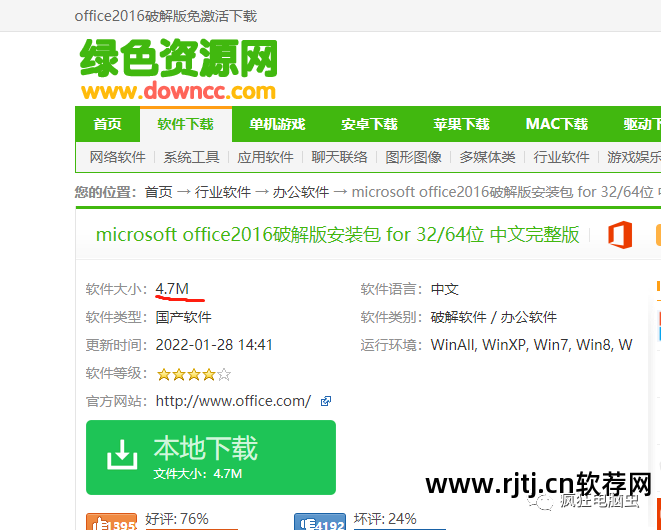661x530 pixels.
Task: Go to the 苹果下载 tab
Action: coord(461,124)
